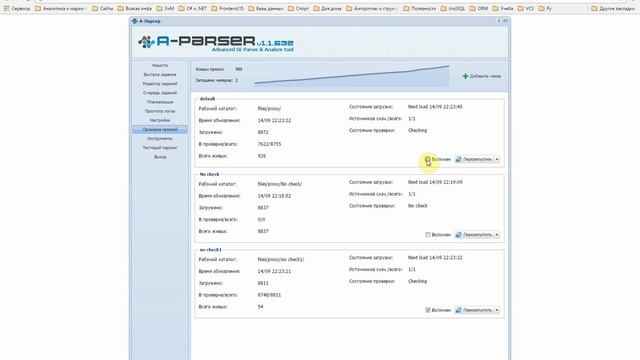
Task: Click Next load 14/09 22:23:32 status text
Action: tap(435, 258)
